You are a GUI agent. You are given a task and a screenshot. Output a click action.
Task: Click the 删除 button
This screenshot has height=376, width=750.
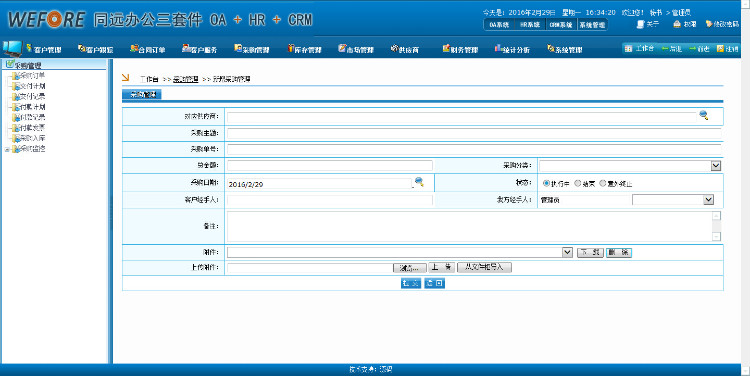pos(619,252)
